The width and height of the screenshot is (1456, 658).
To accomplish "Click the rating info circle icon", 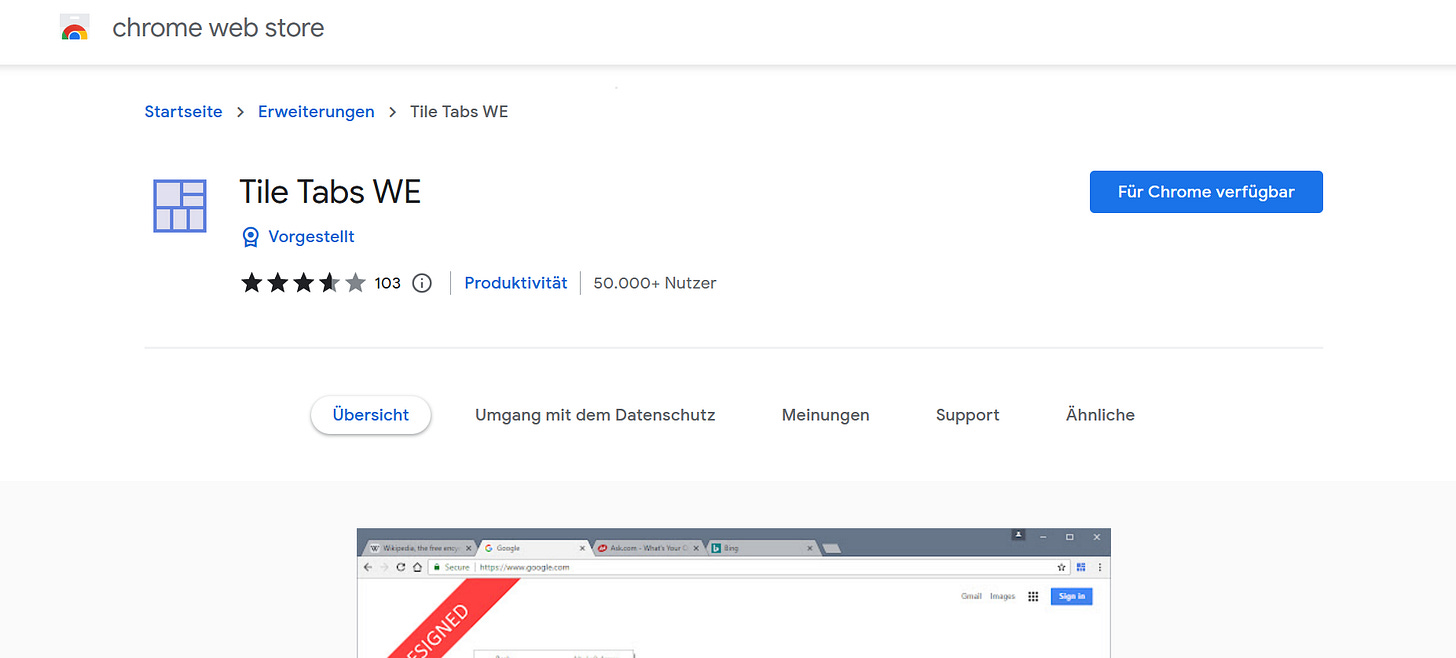I will coord(422,283).
